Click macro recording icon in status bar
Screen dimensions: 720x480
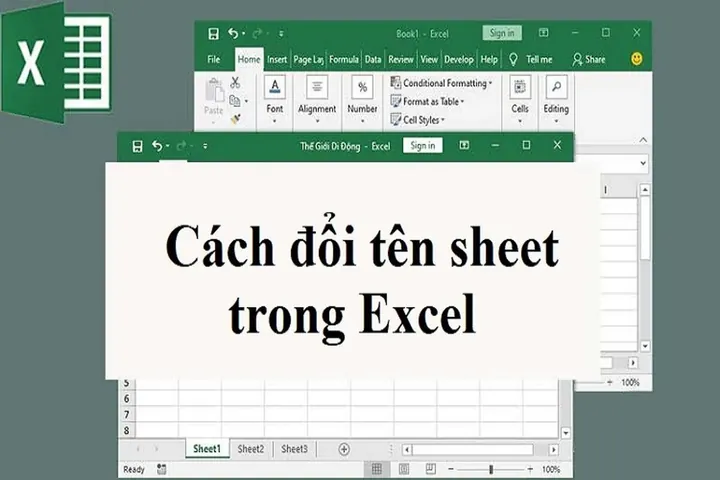[162, 469]
